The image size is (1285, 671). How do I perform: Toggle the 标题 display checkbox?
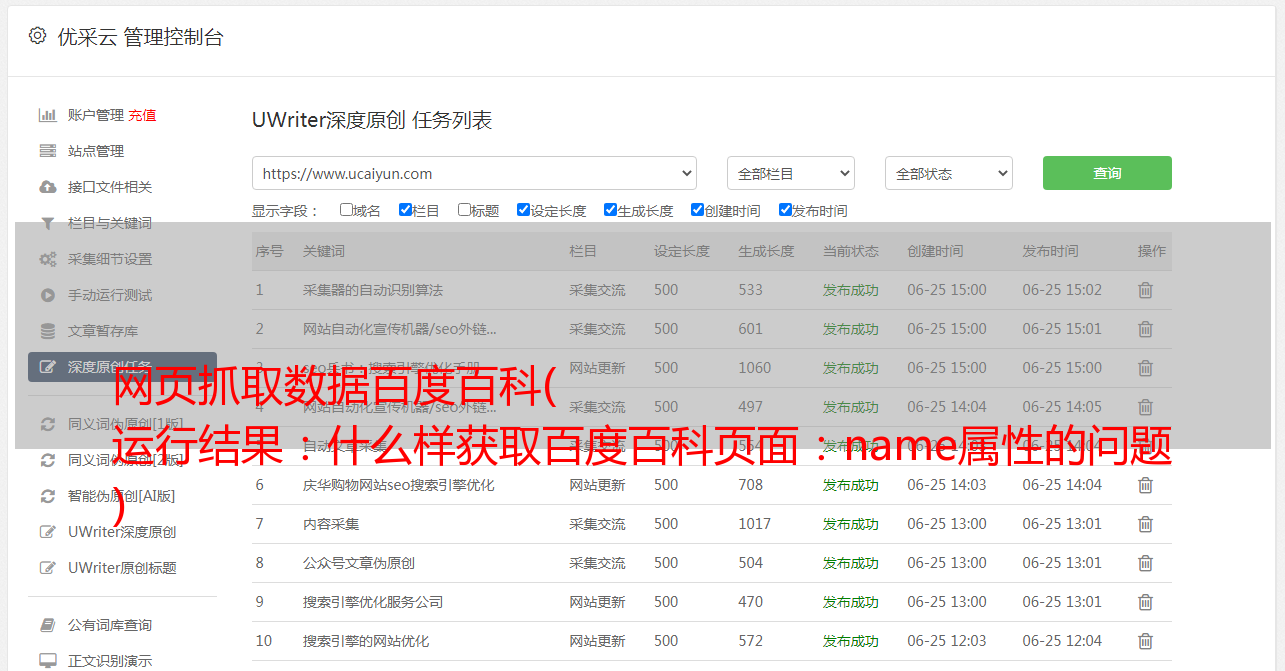(464, 210)
